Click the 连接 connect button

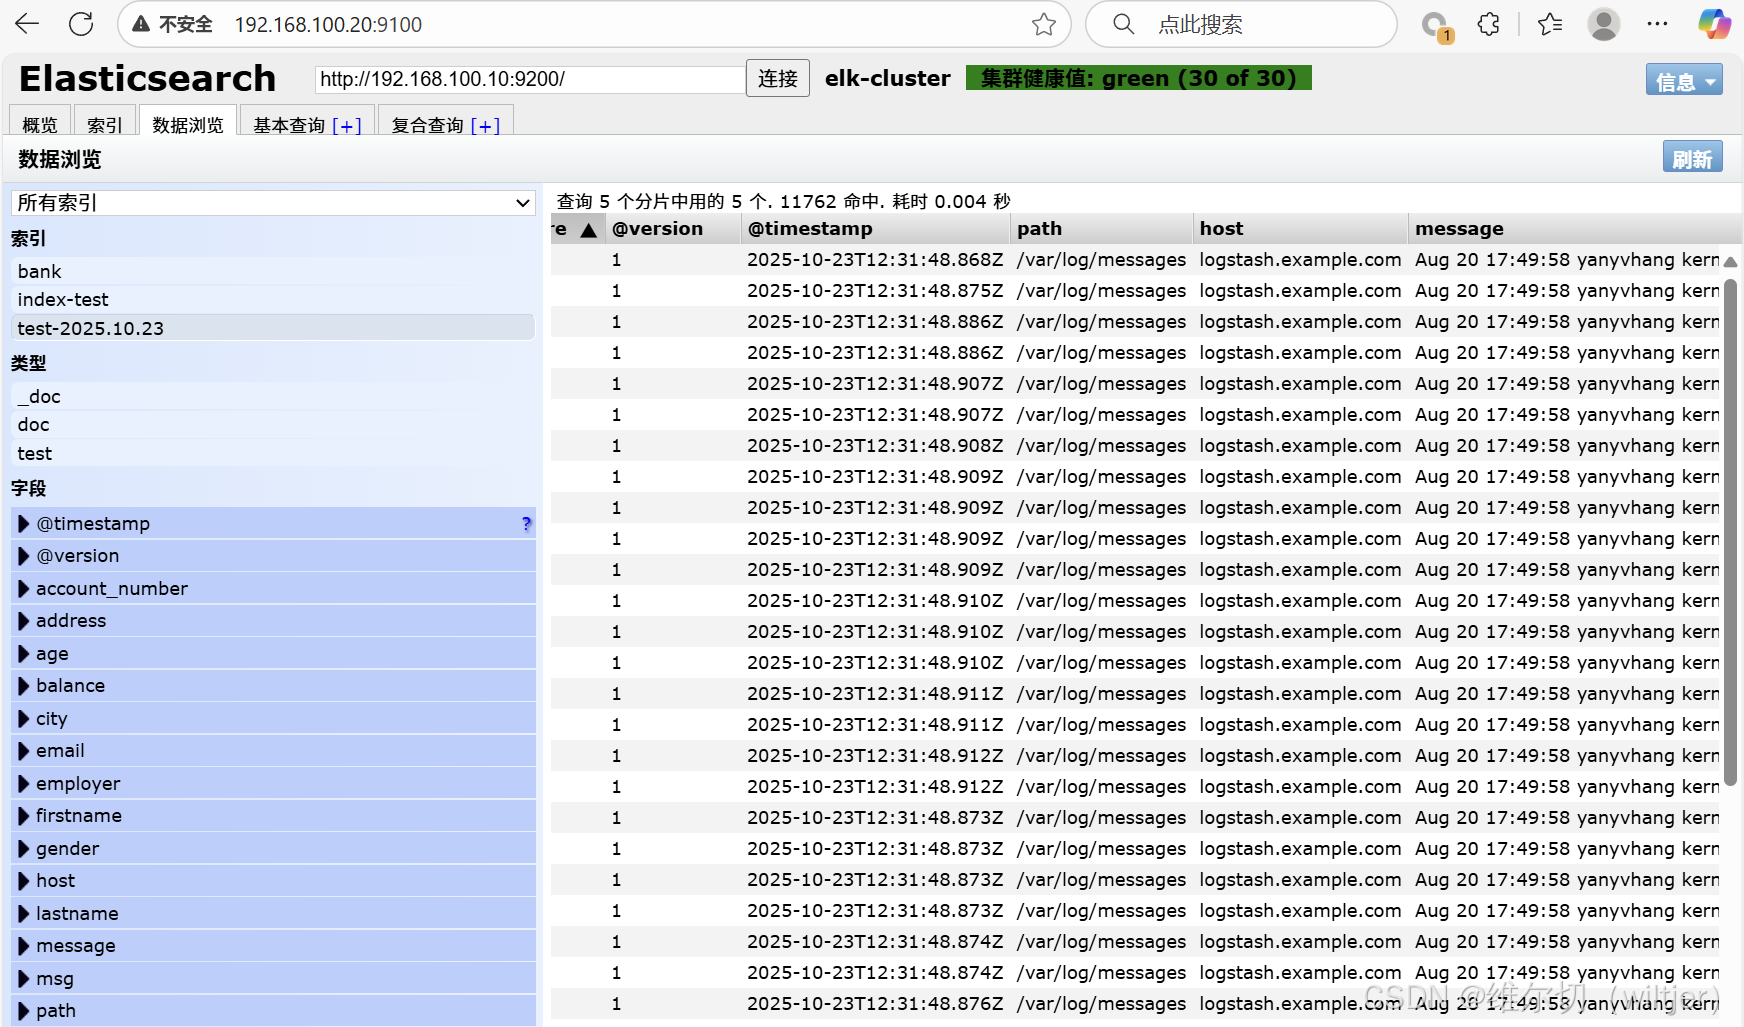777,79
